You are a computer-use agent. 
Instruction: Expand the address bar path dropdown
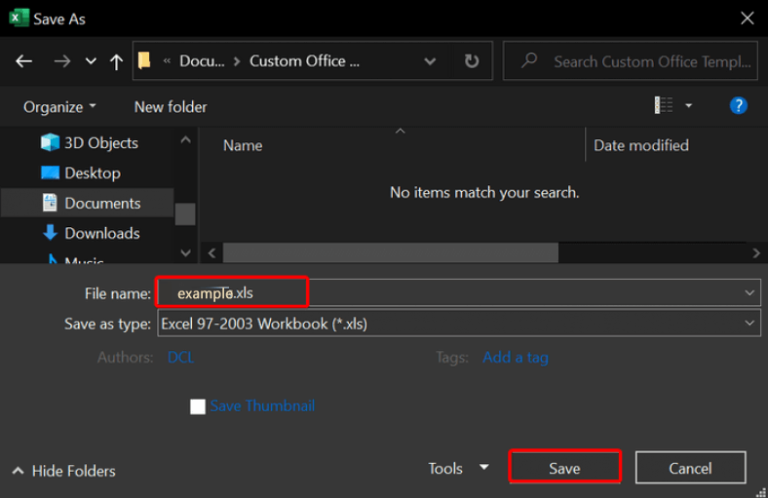click(430, 61)
